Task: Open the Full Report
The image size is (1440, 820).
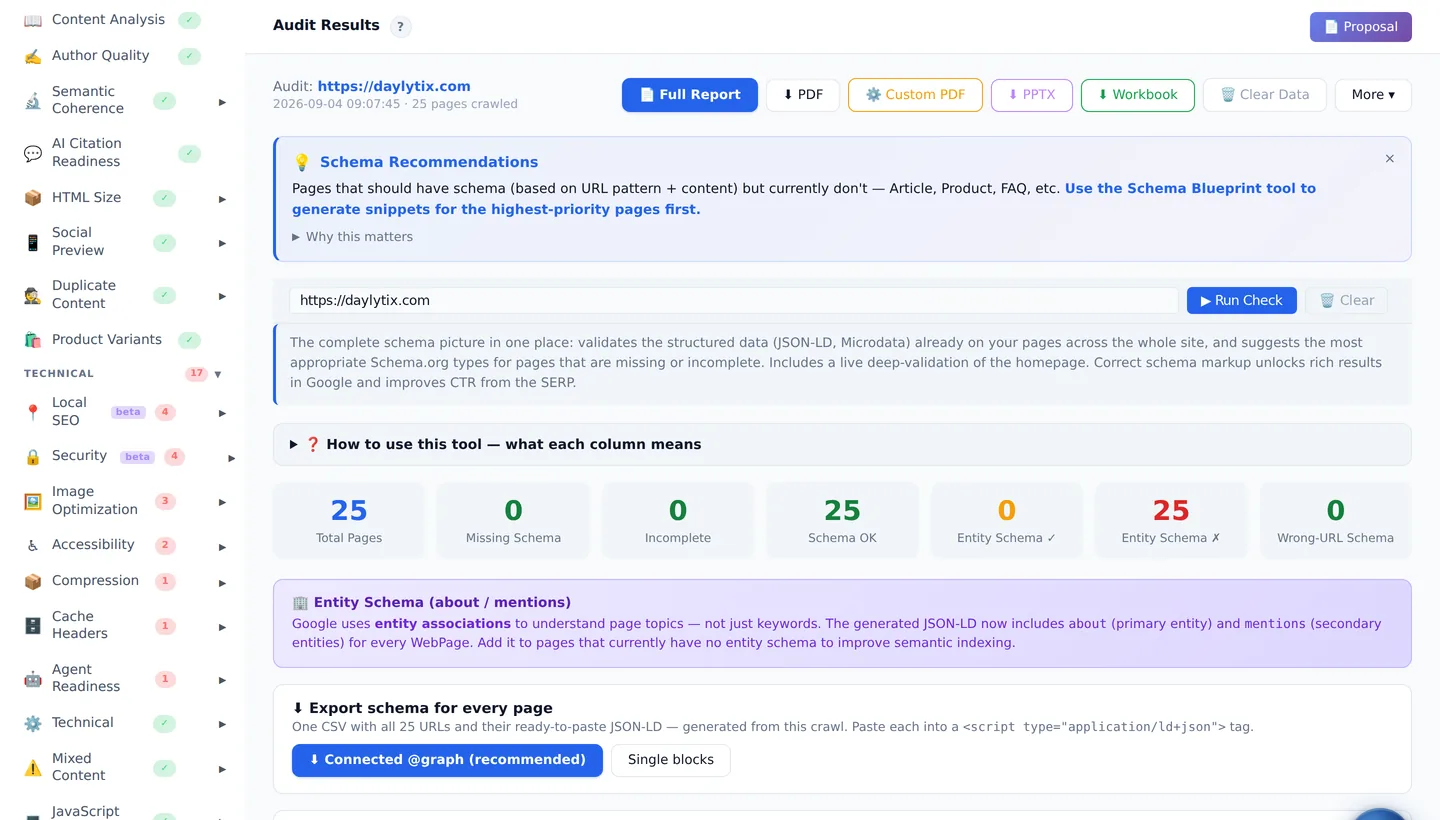Action: point(690,95)
